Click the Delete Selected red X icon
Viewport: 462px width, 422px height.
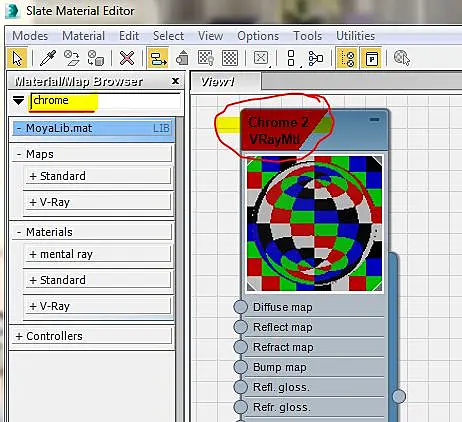point(127,58)
